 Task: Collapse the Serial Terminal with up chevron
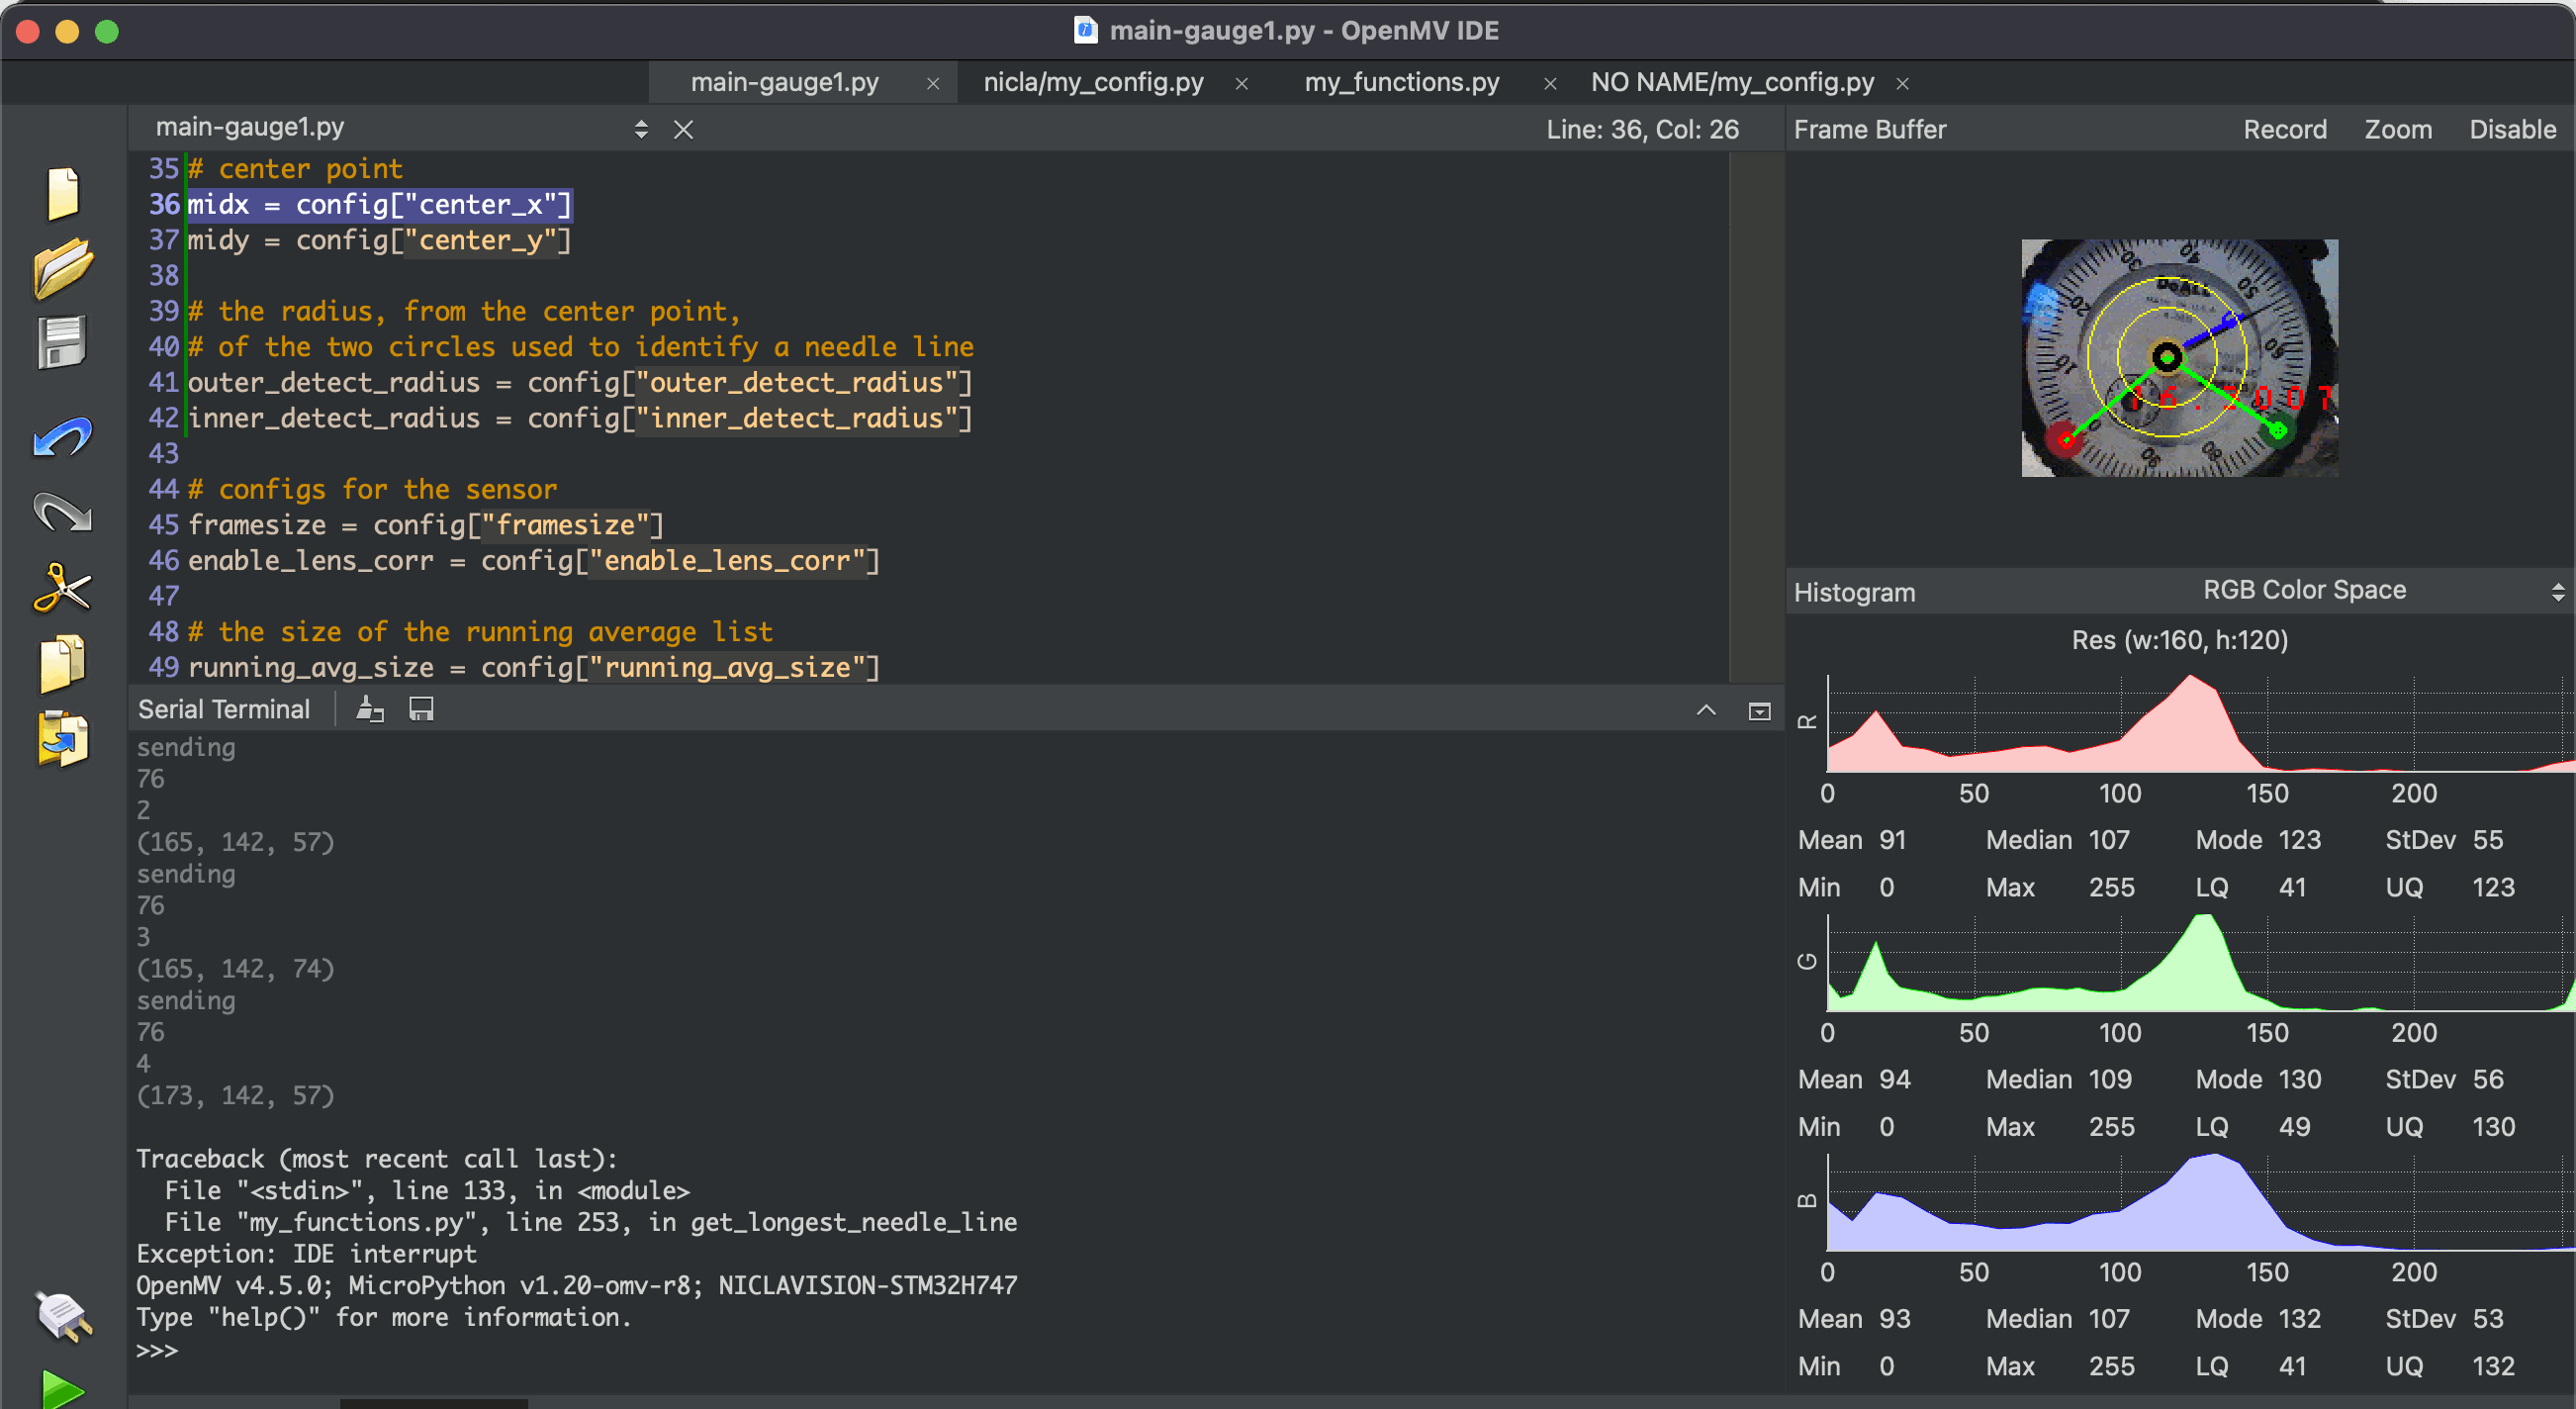coord(1706,710)
